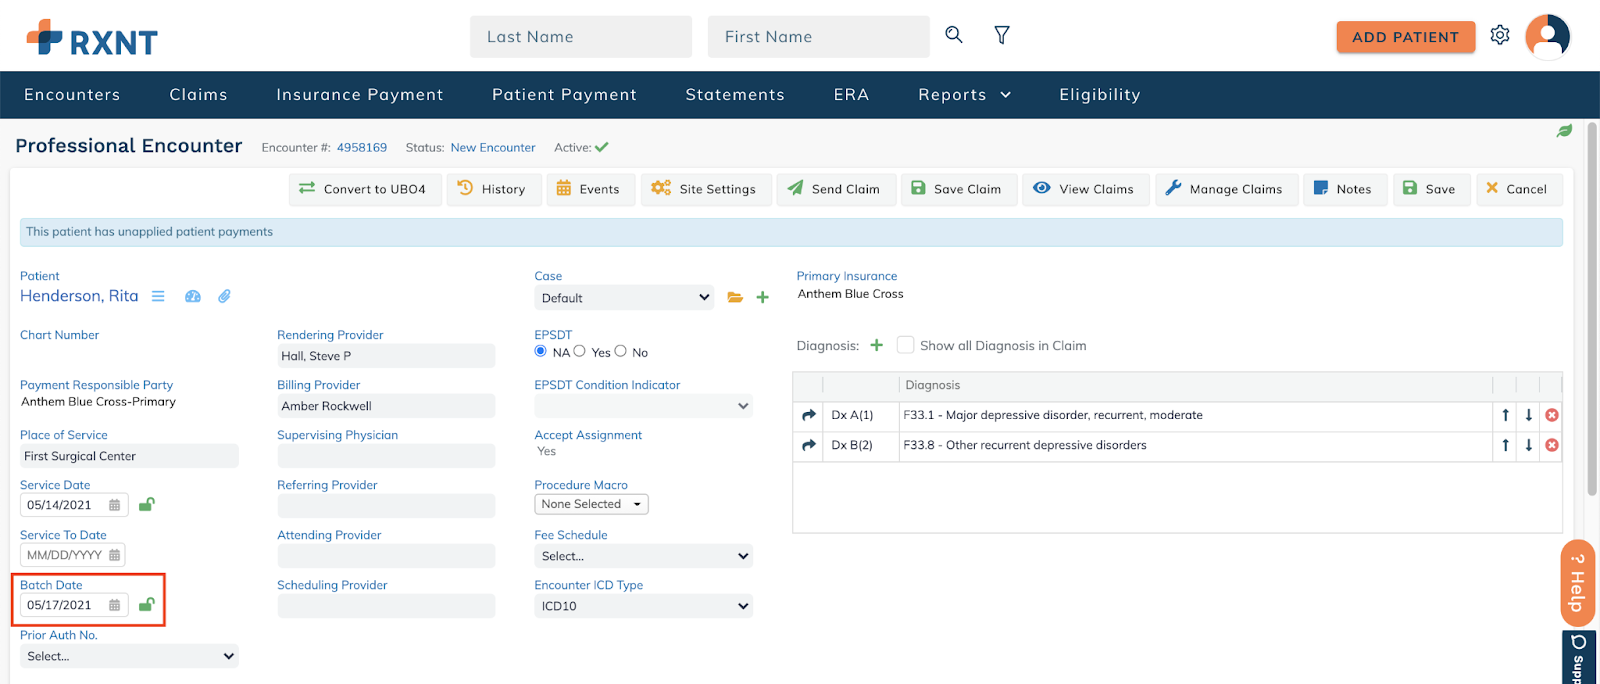Open the Encounter ICD Type dropdown
Image resolution: width=1600 pixels, height=684 pixels.
click(x=643, y=606)
